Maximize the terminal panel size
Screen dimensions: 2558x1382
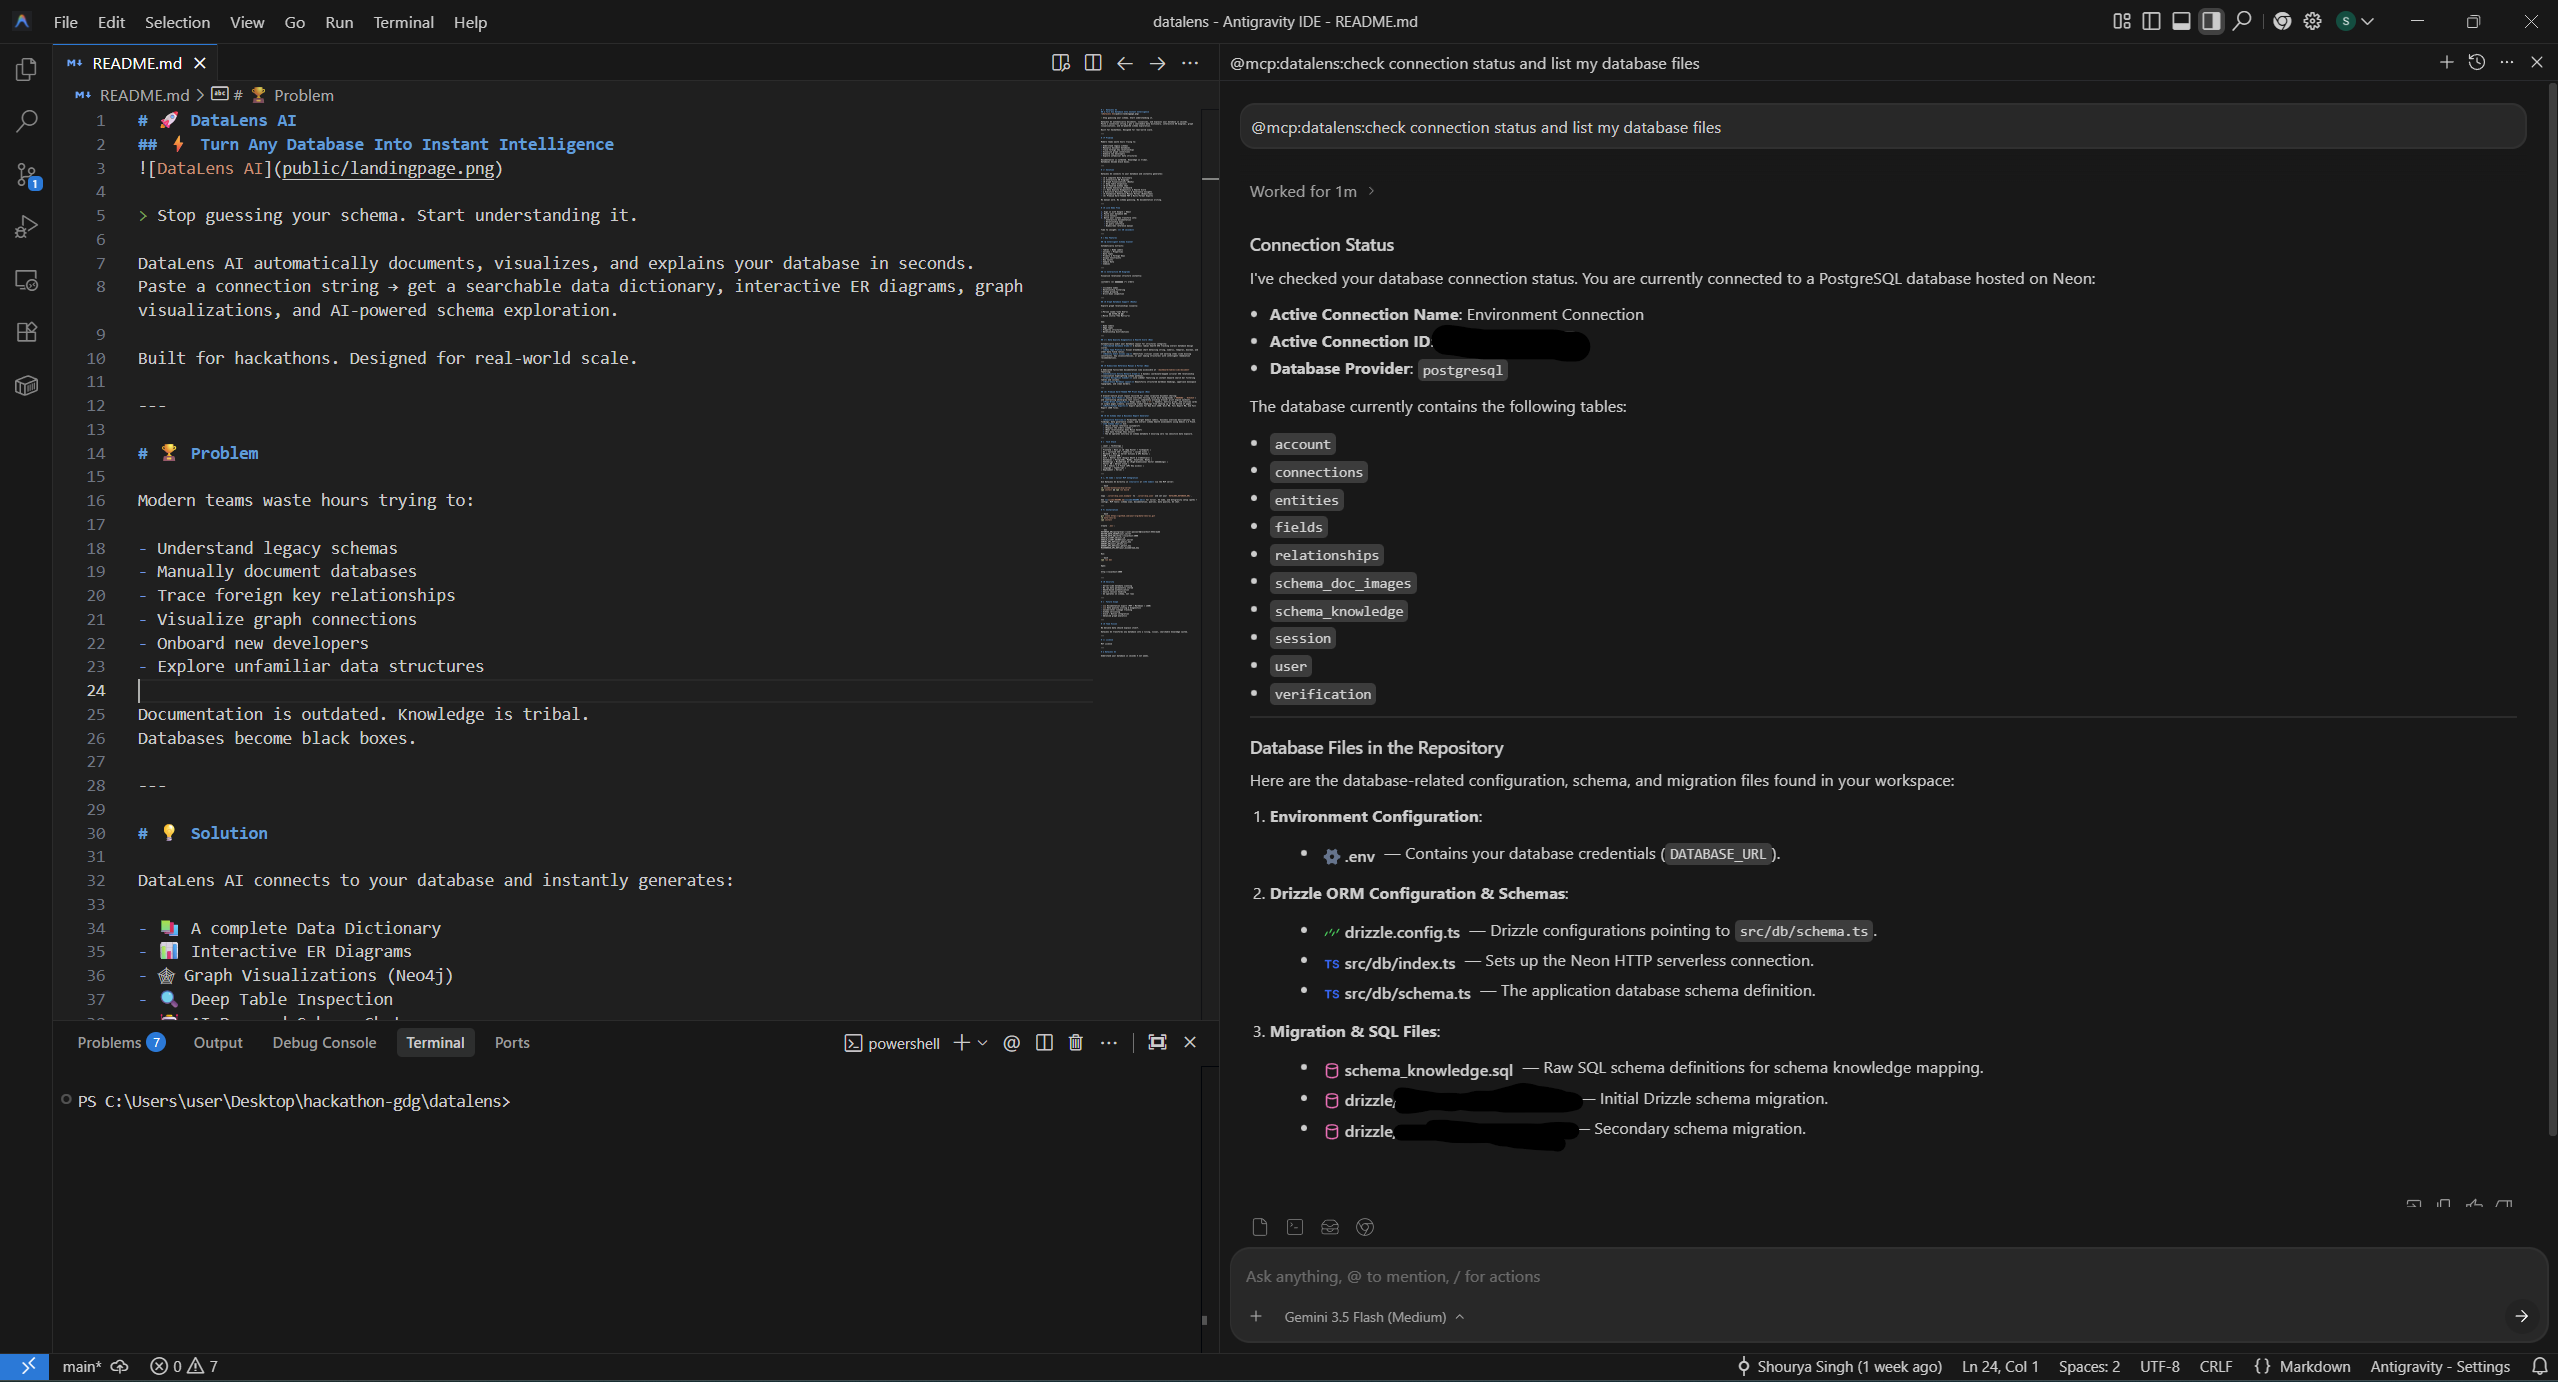point(1157,1042)
